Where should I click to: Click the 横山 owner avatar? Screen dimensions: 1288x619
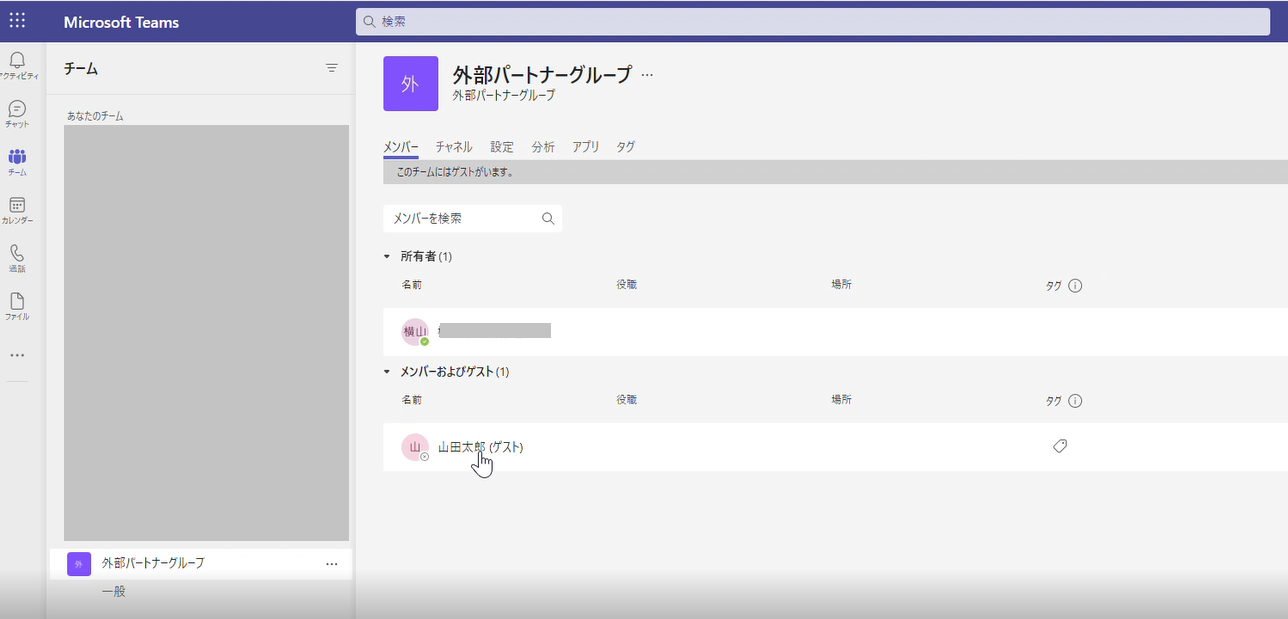tap(415, 332)
